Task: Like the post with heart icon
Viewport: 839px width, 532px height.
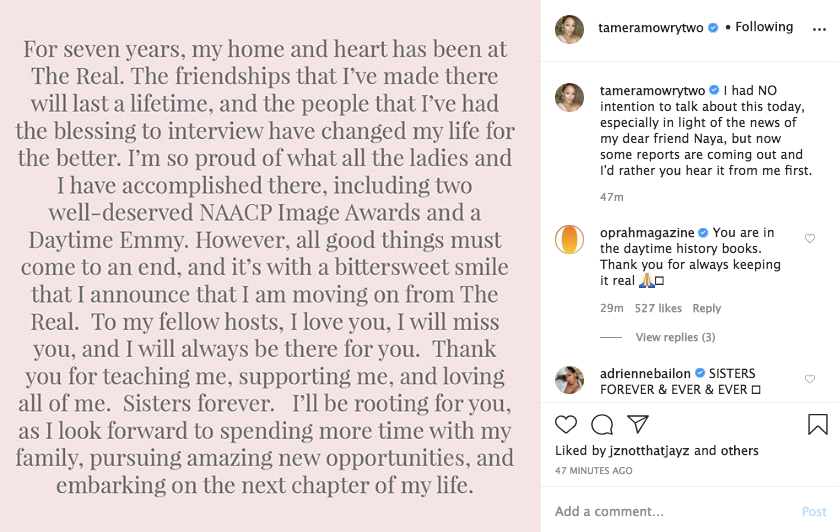Action: (566, 424)
